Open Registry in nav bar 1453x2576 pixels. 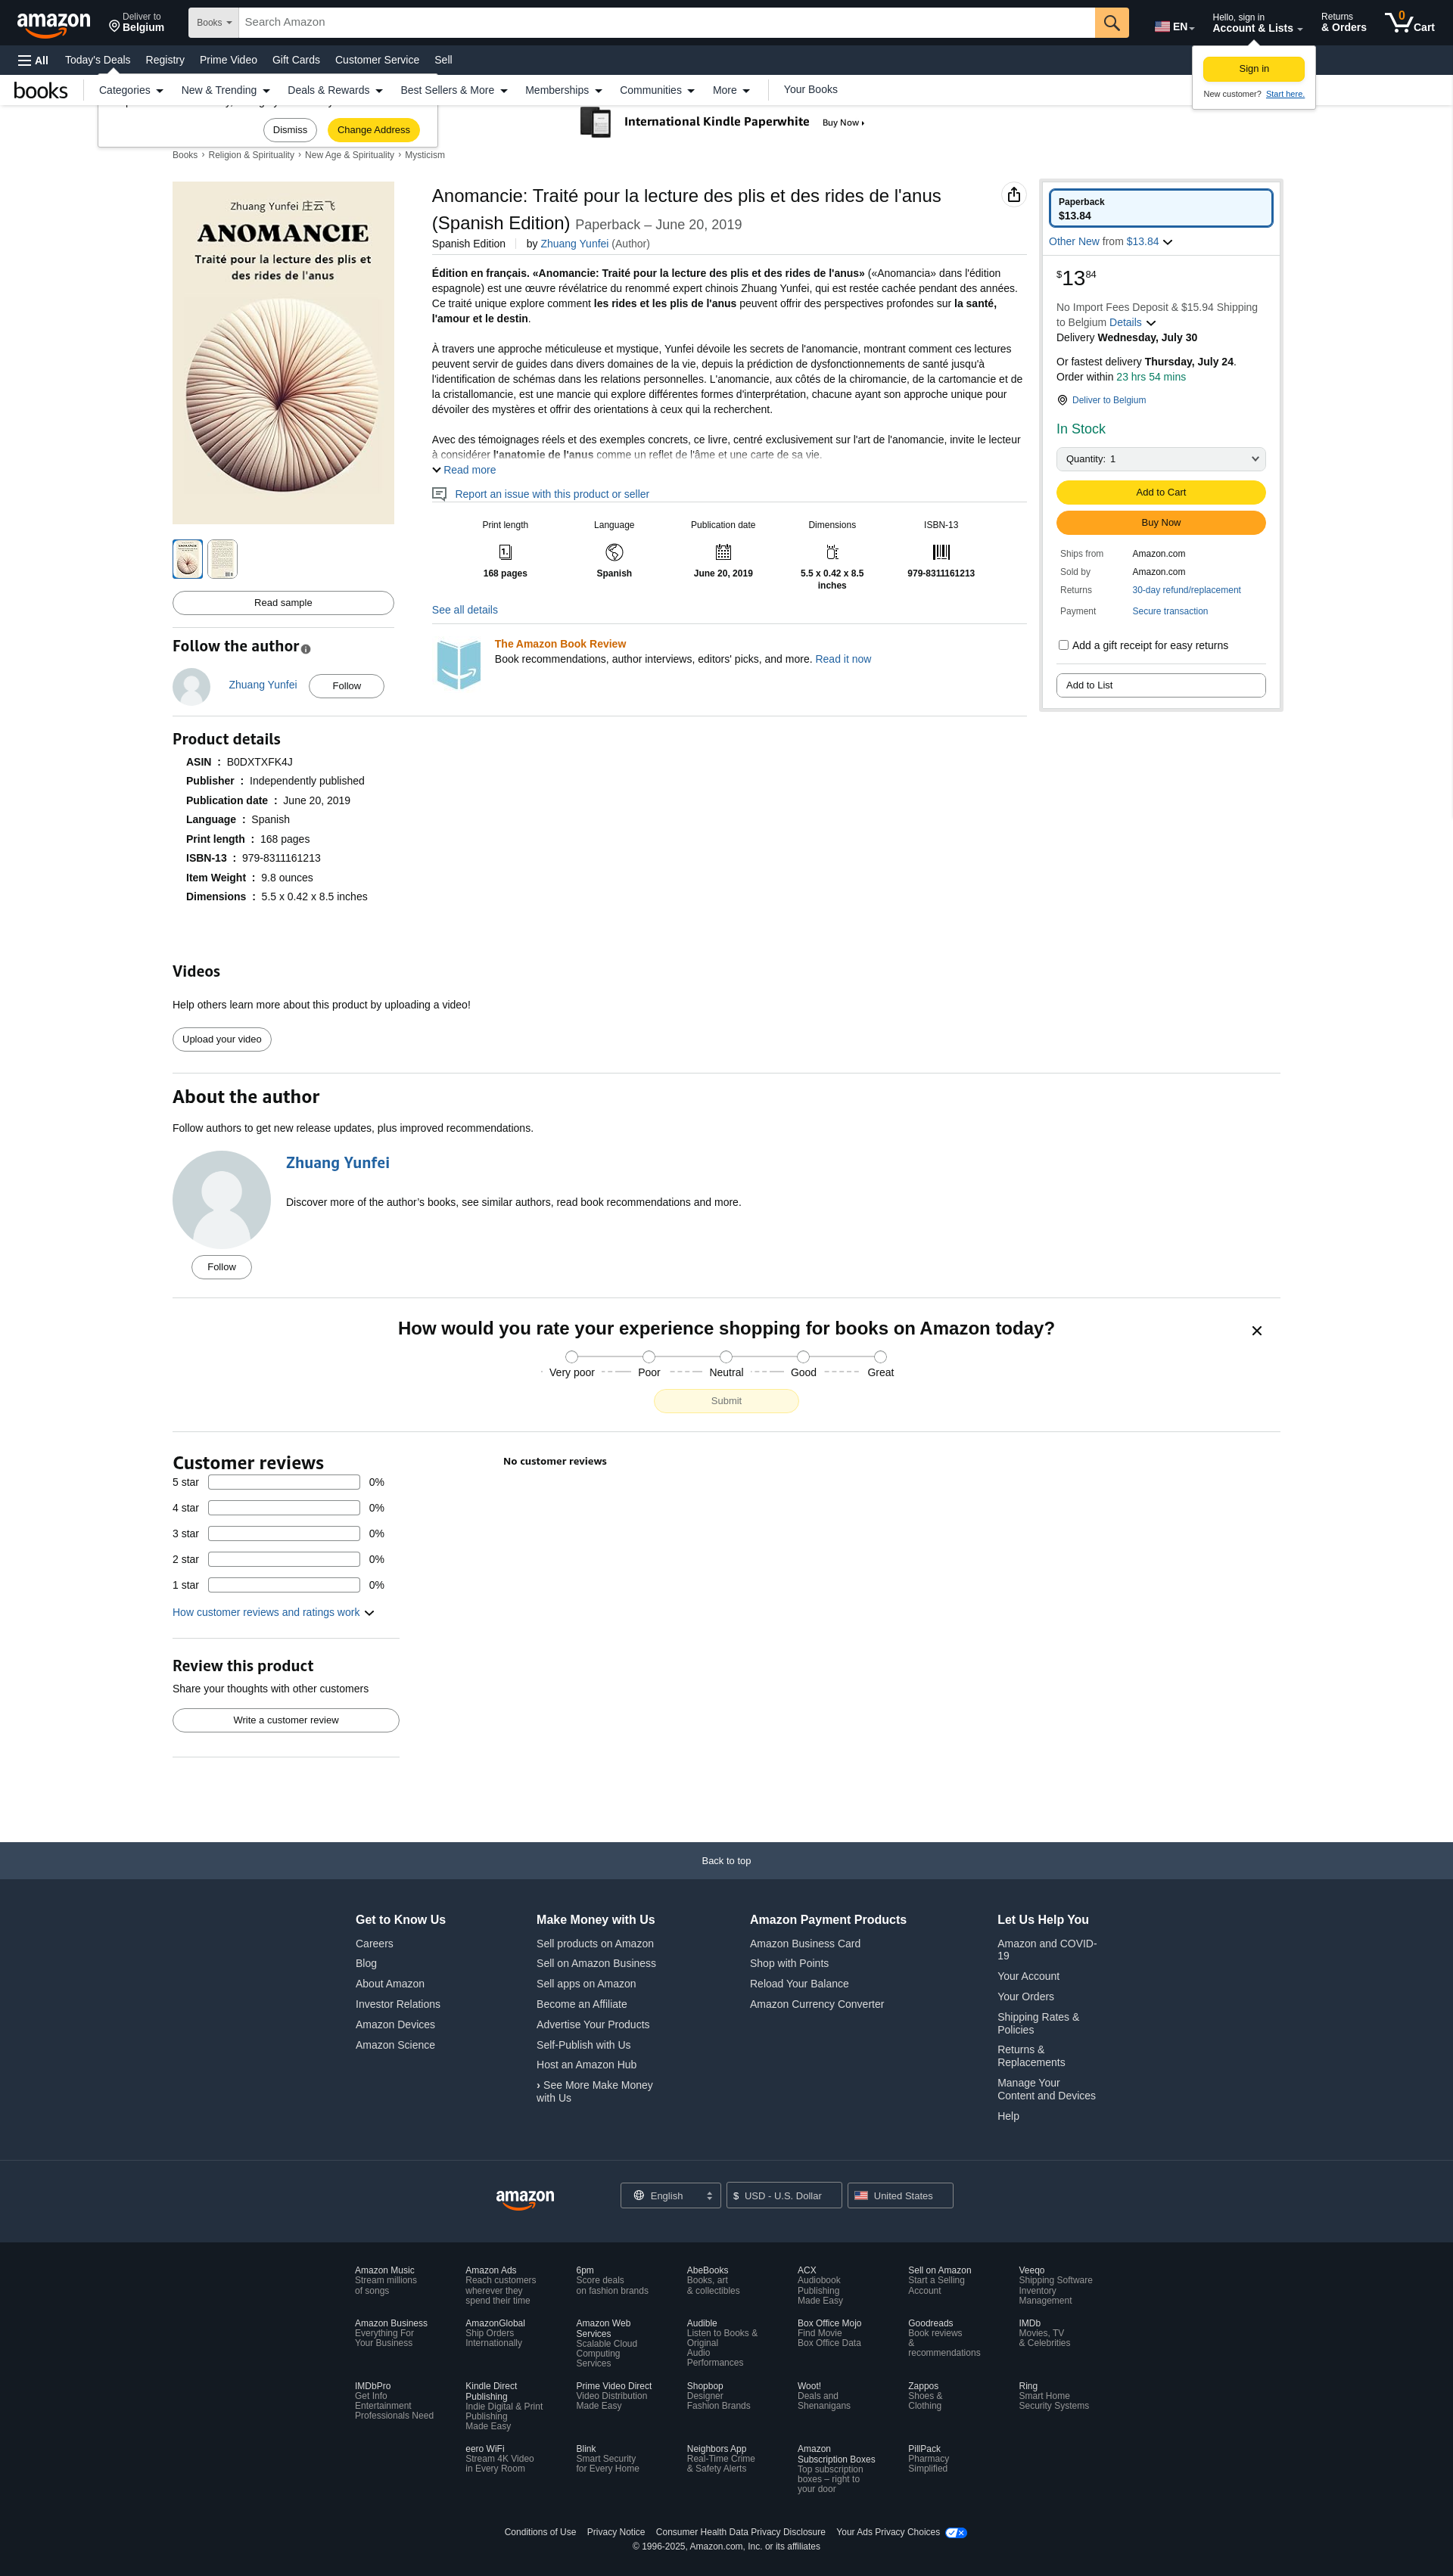coord(165,60)
